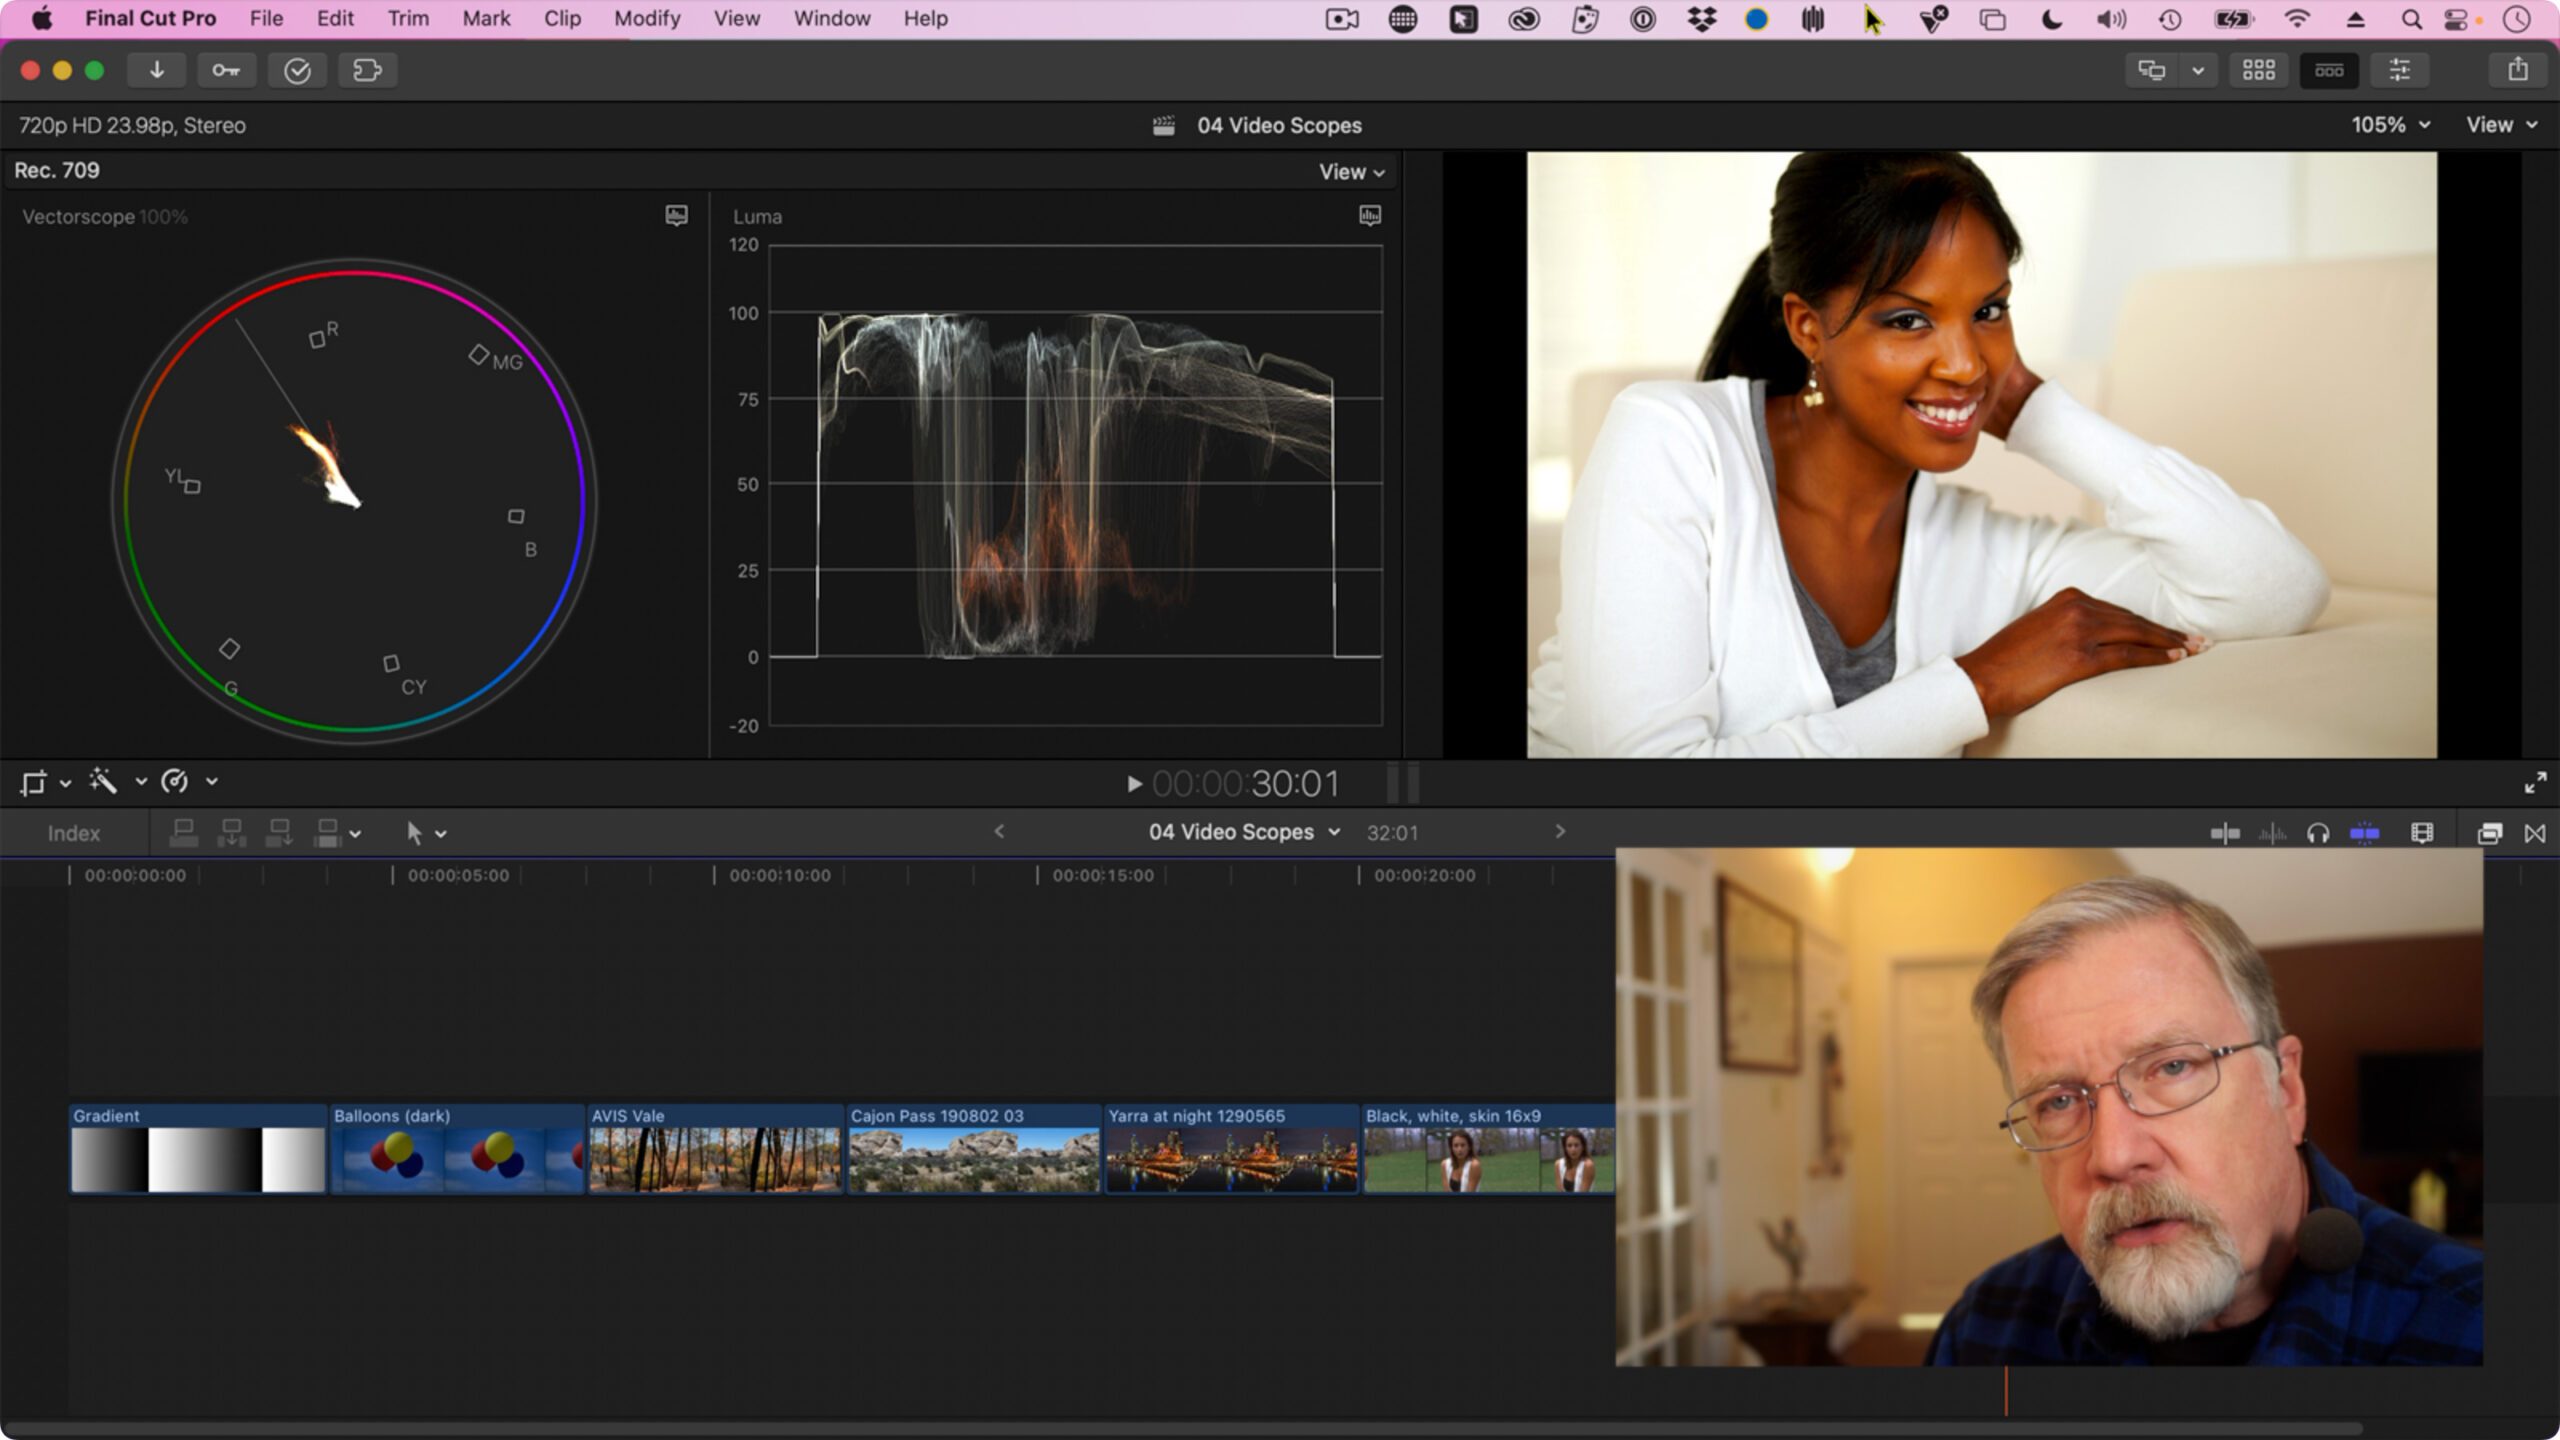
Task: Click the Import Media down-arrow icon
Action: click(x=157, y=70)
